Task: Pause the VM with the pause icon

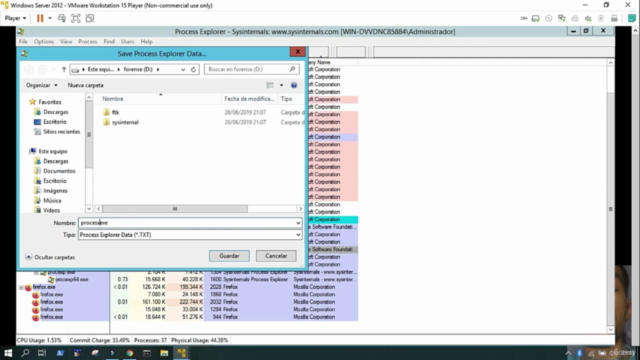Action: [x=40, y=18]
